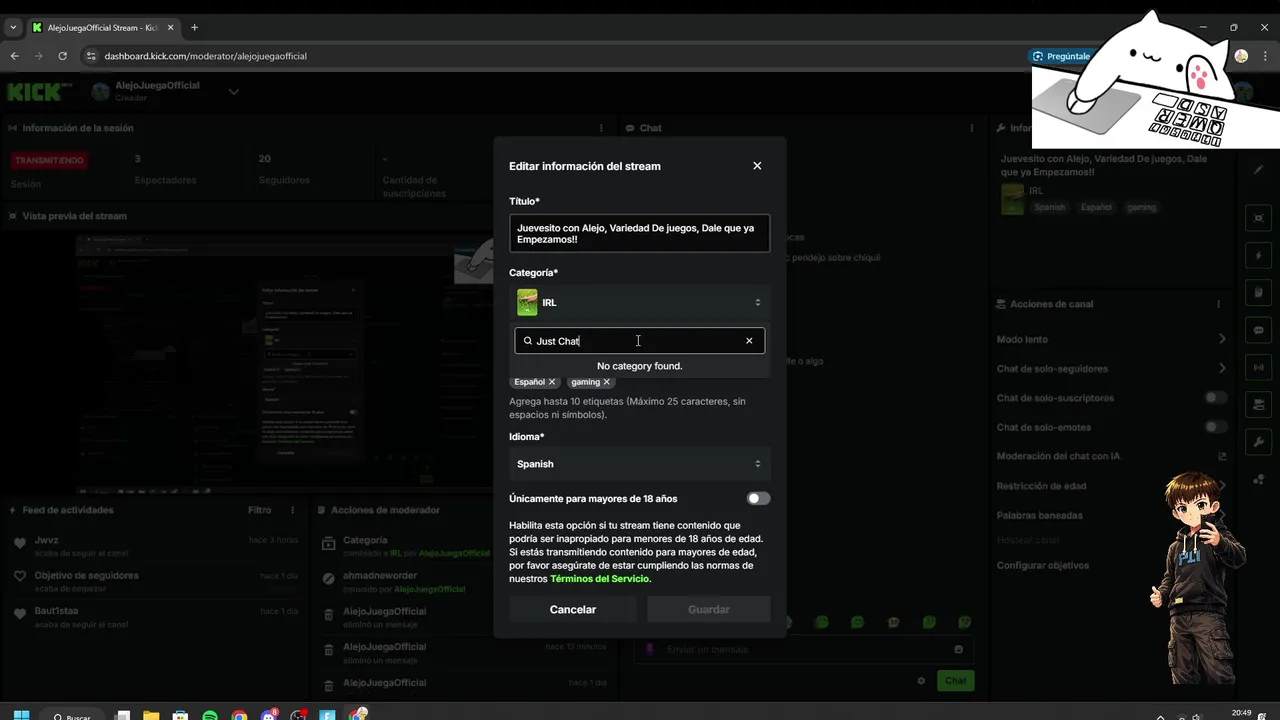Open the Filtro option in activity feed
1280x720 pixels.
pyautogui.click(x=259, y=510)
